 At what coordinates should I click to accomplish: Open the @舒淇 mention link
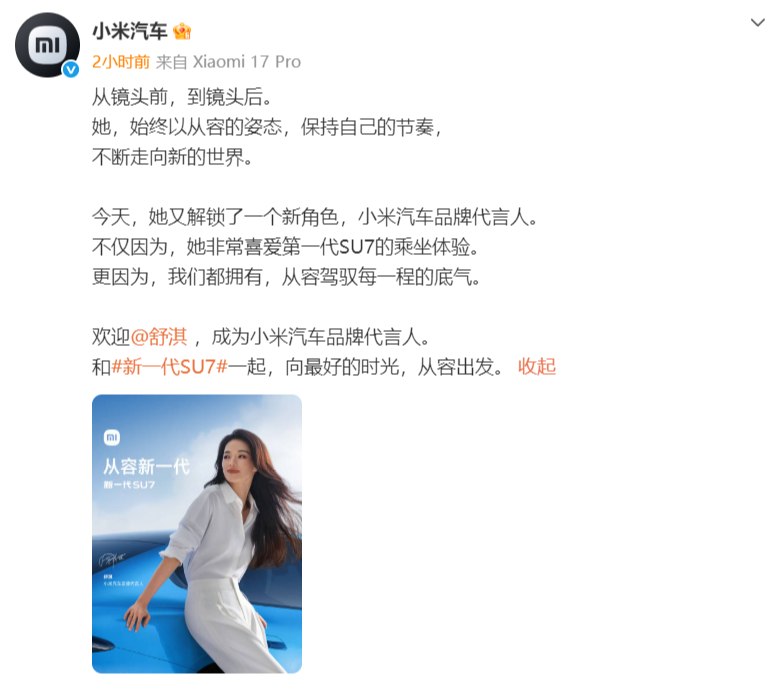pos(159,337)
